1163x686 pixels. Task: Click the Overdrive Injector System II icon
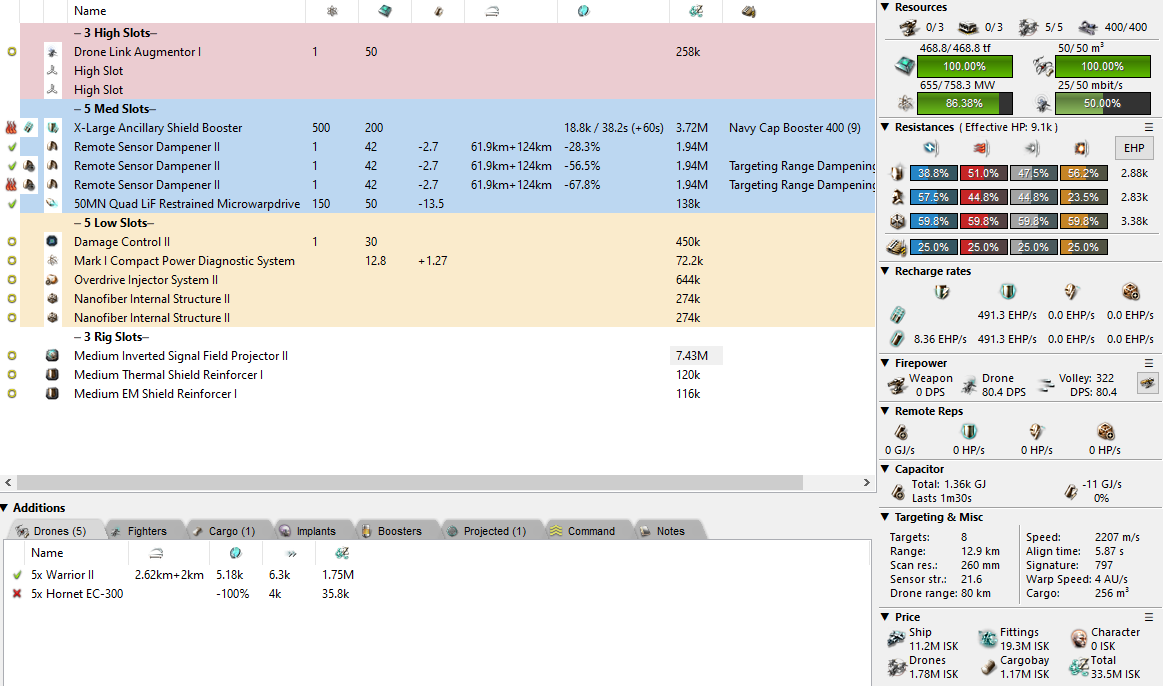(x=52, y=280)
